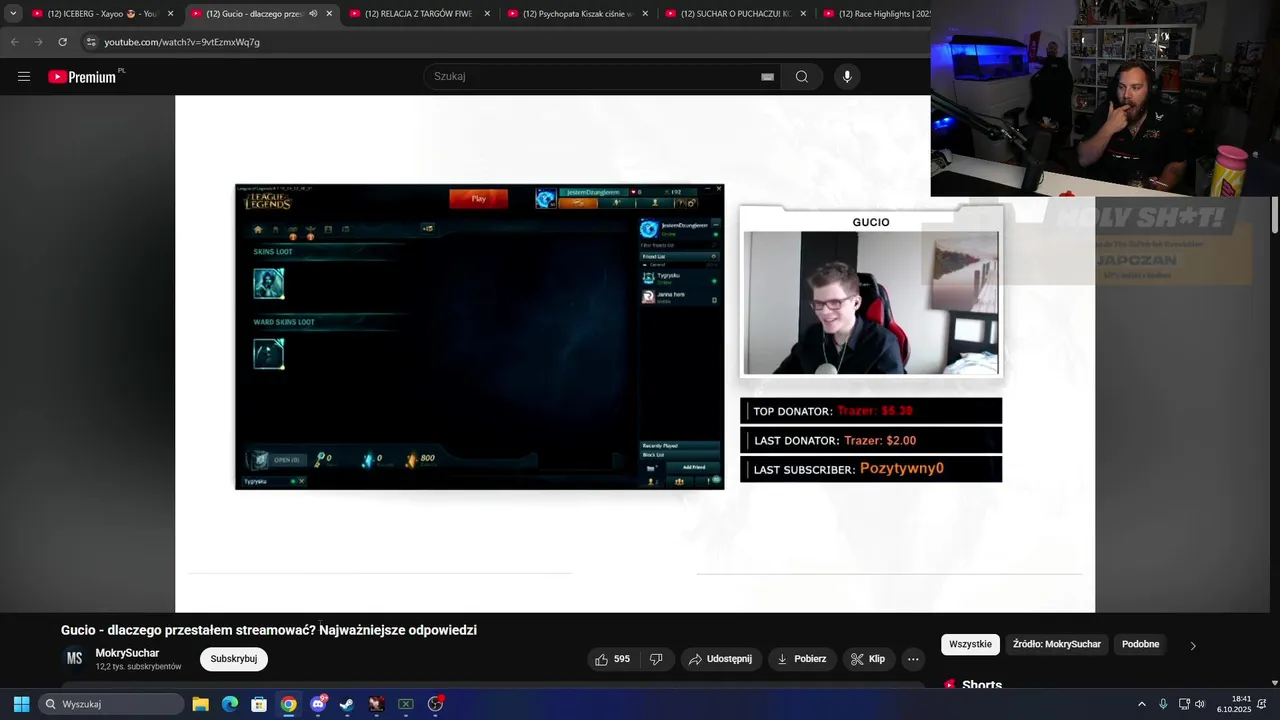Viewport: 1280px width, 720px height.
Task: Open Google Chrome from taskbar
Action: coord(288,704)
